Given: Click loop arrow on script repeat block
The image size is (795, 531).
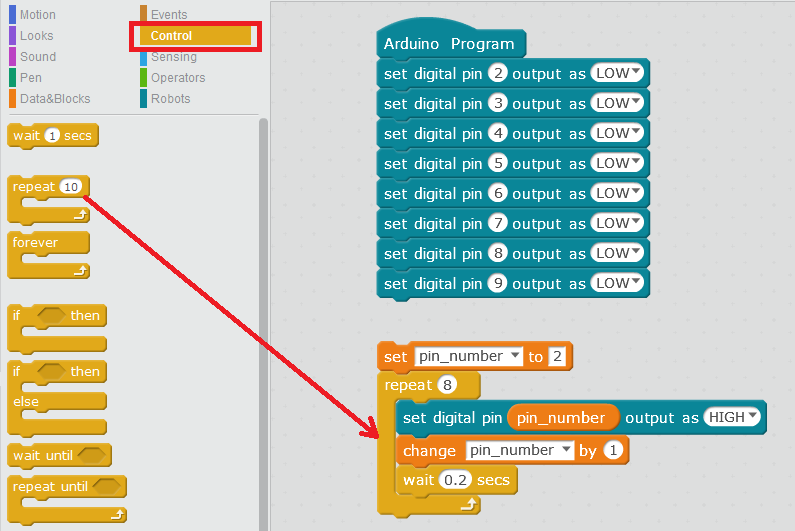Looking at the screenshot, I should pos(469,504).
